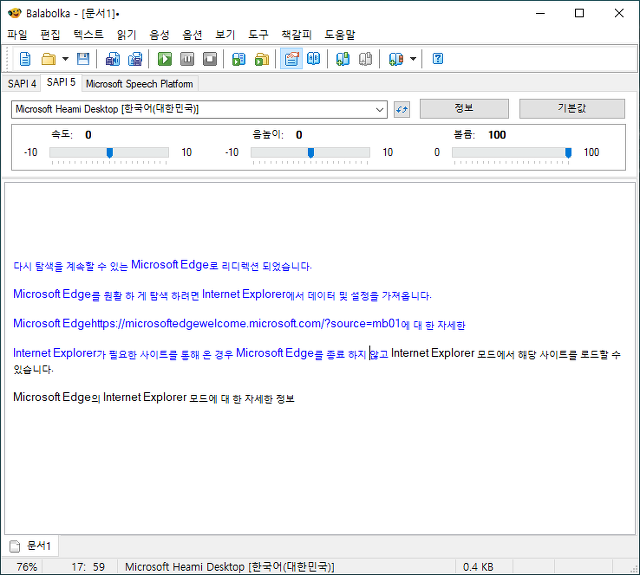Viewport: 640px width, 575px height.
Task: Switch to Microsoft Speech Platform tab
Action: pos(140,84)
